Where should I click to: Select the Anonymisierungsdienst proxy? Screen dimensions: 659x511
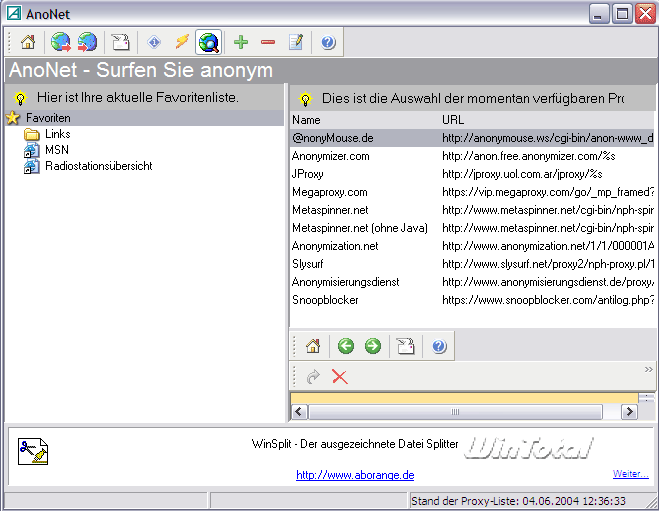pyautogui.click(x=472, y=282)
